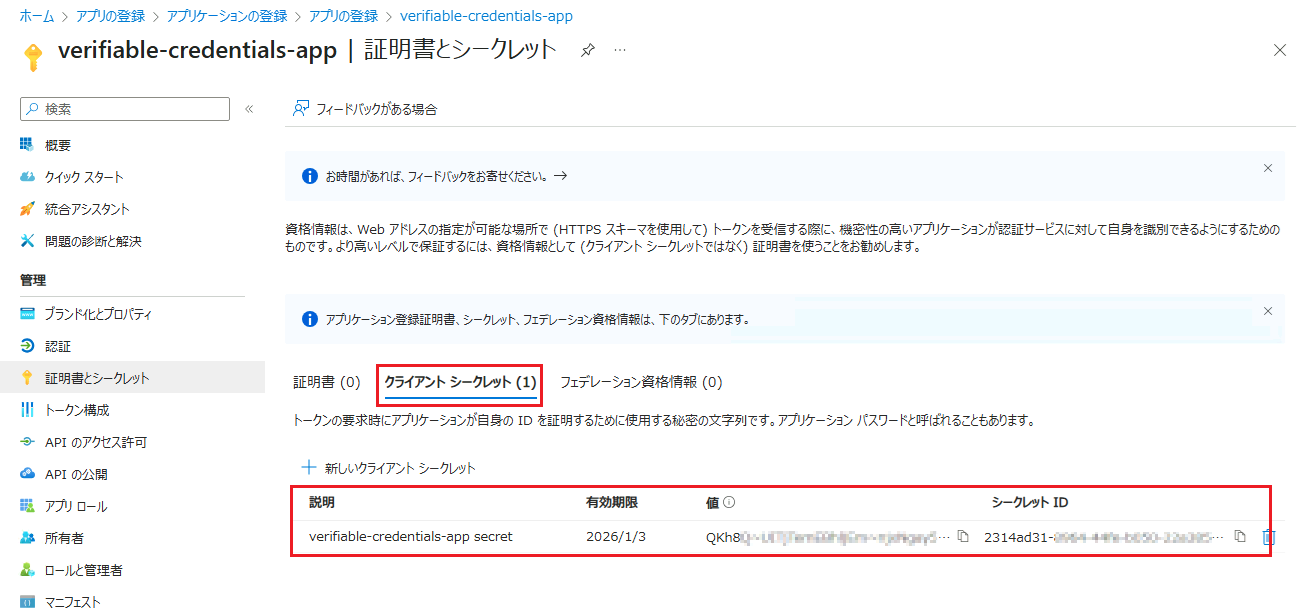Click the info icon next to 値
The image size is (1314, 616).
pyautogui.click(x=729, y=503)
